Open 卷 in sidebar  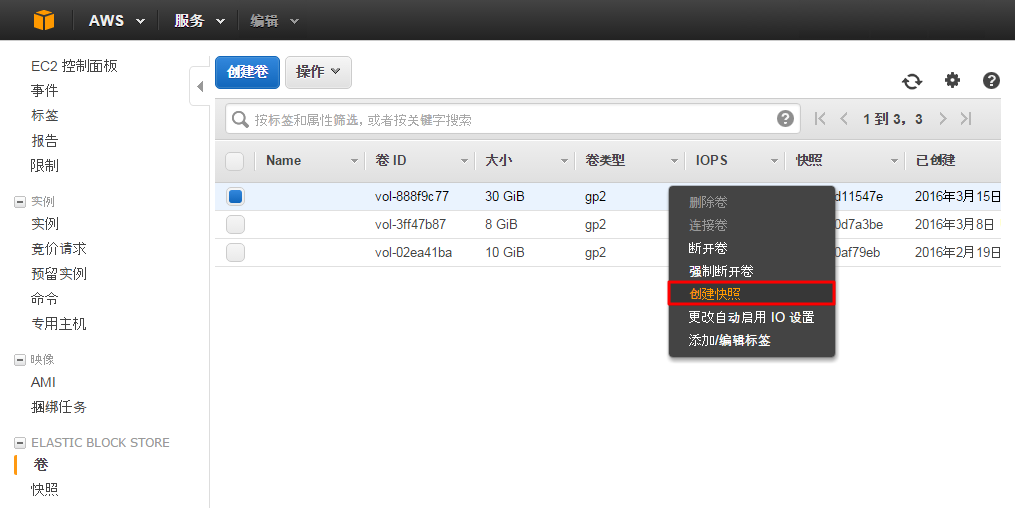[x=41, y=465]
